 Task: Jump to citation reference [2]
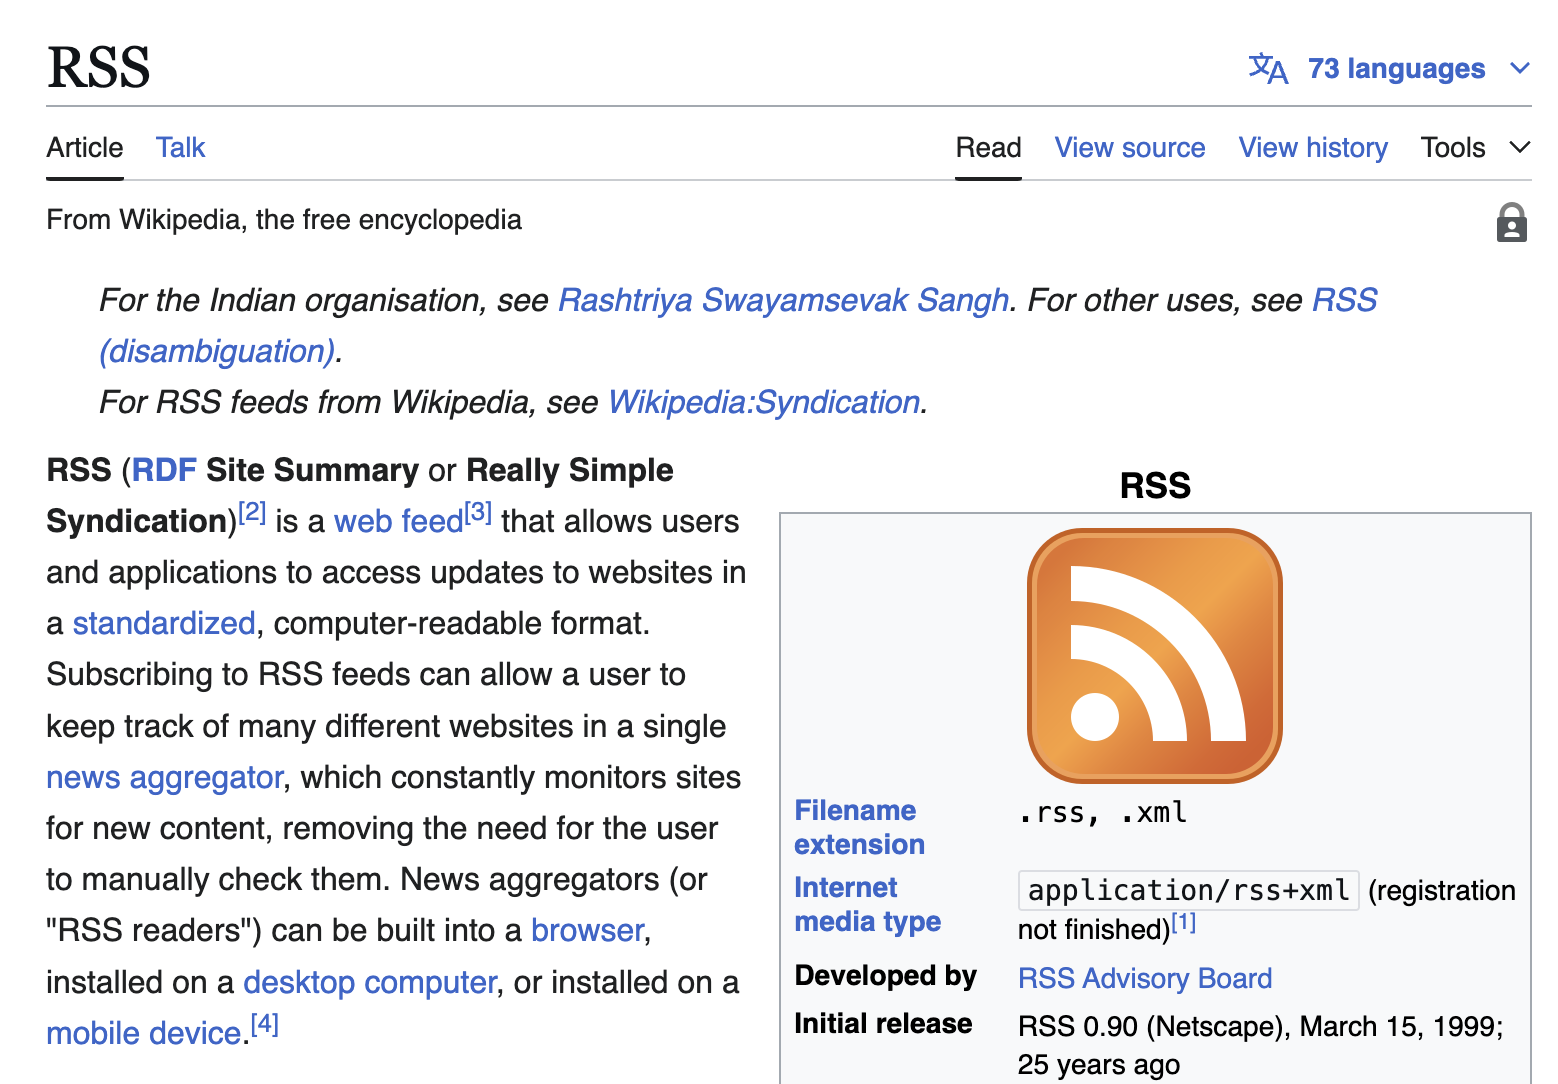pos(252,513)
